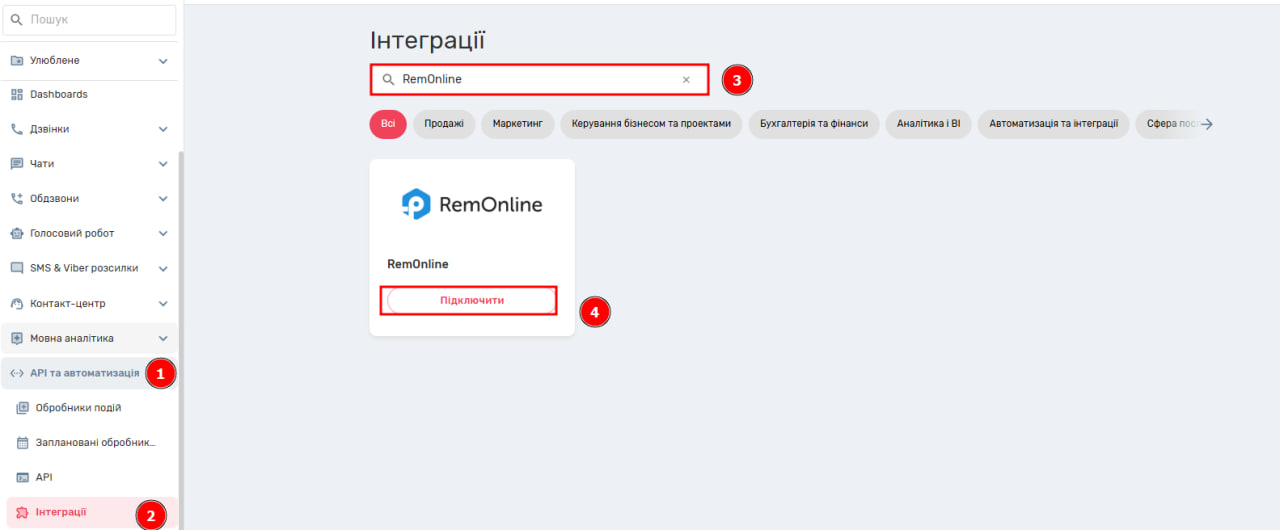Image resolution: width=1280 pixels, height=530 pixels.
Task: Click the SMS & Viber розсилки icon
Action: 17,268
